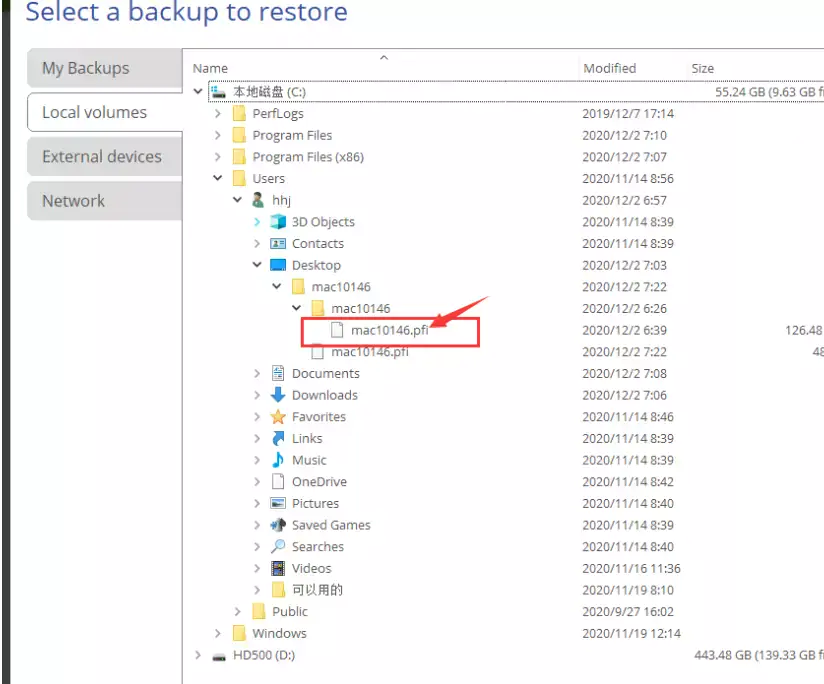Click the file icon of the mac10146.pfi dated 6:39
This screenshot has height=684, width=824.
[x=337, y=330]
